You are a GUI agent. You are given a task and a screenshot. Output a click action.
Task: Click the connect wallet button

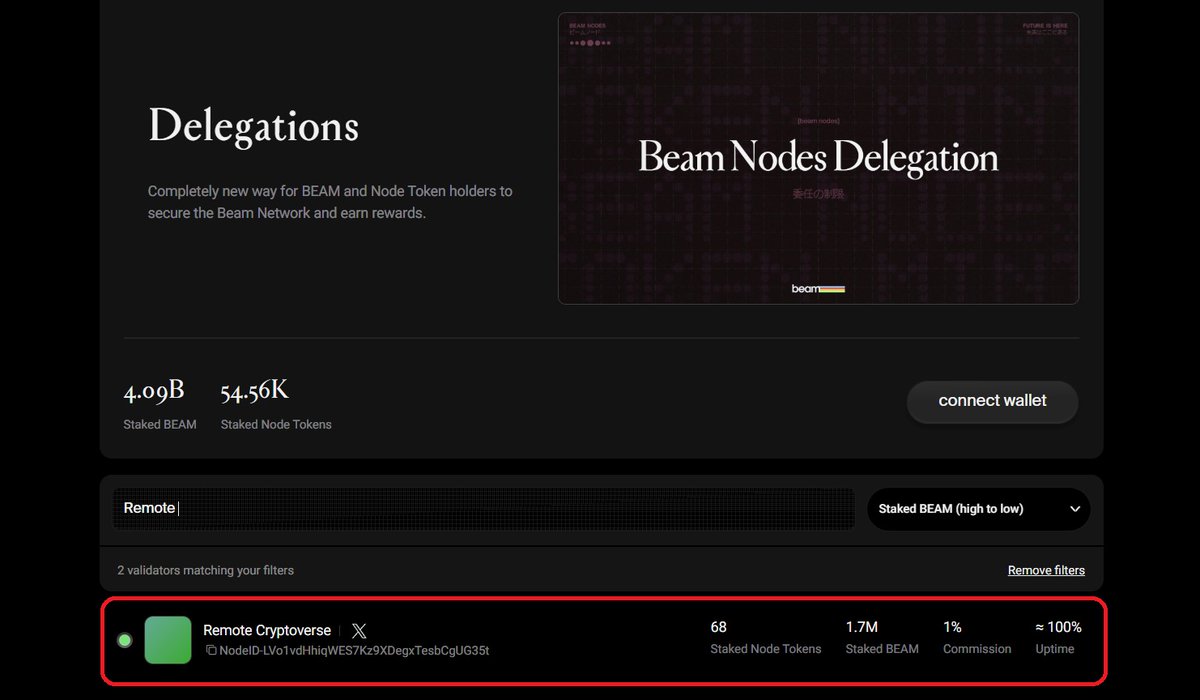pos(992,401)
